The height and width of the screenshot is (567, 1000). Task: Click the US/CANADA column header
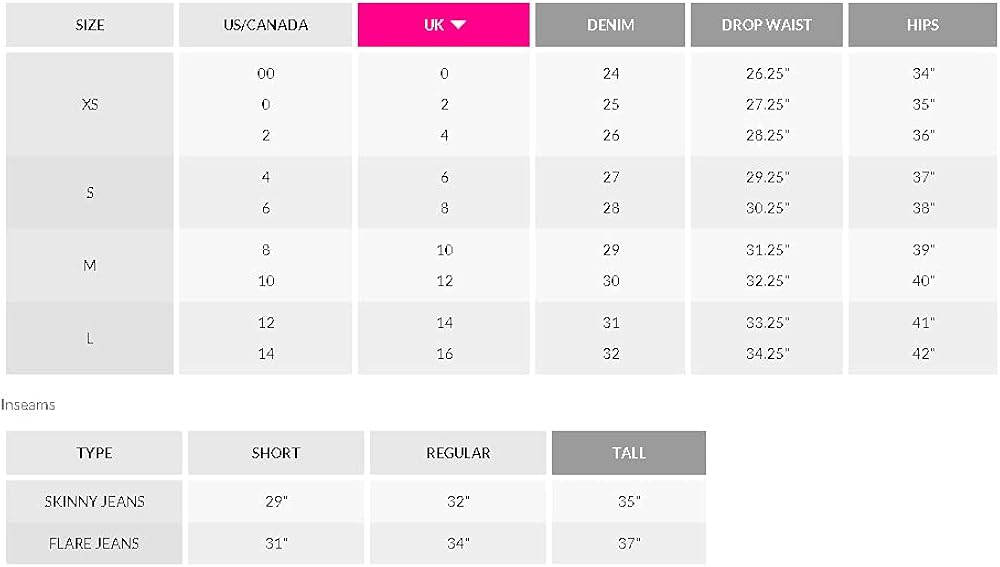[x=265, y=25]
